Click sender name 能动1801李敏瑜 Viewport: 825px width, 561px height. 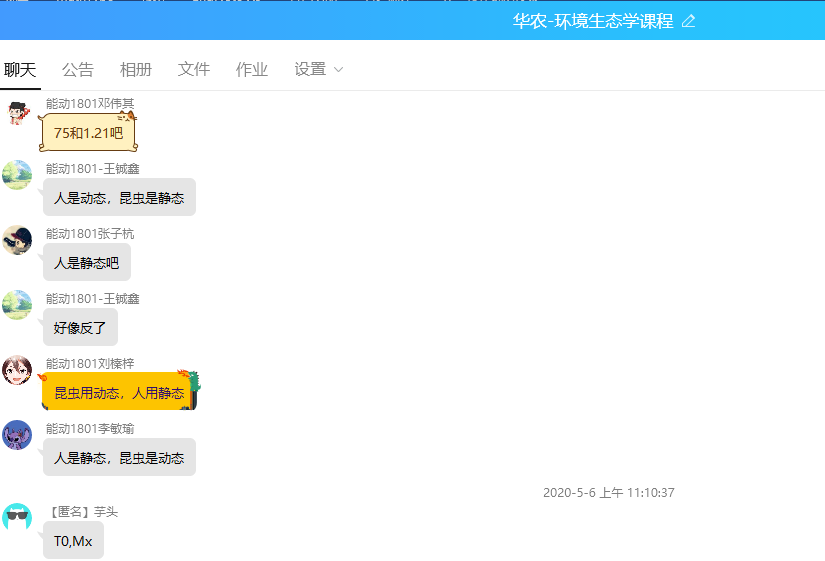[x=90, y=428]
